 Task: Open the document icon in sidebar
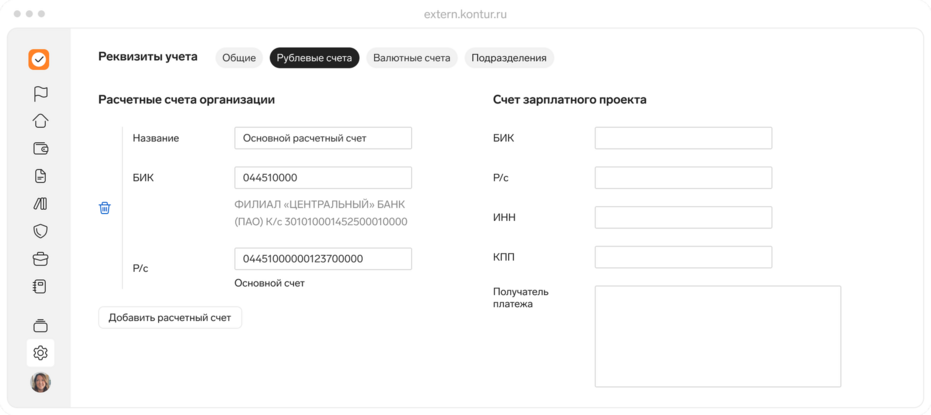point(40,176)
